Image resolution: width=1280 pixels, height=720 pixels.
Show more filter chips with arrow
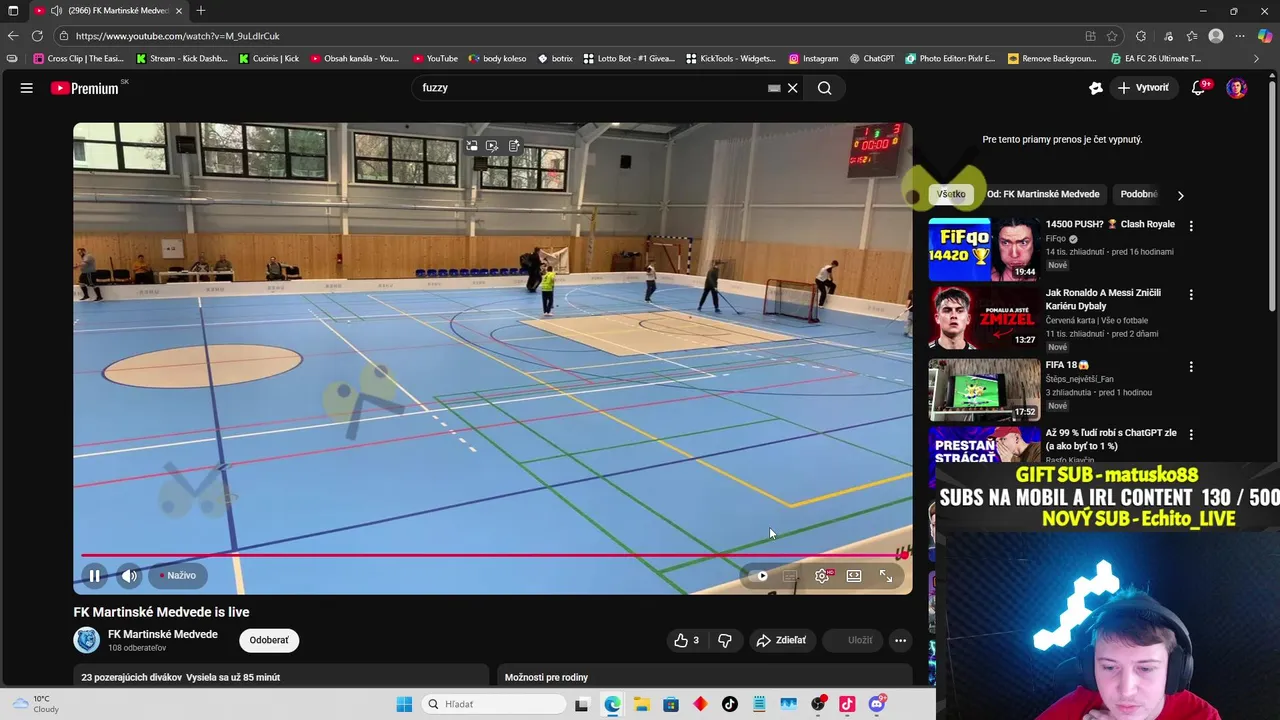(1180, 195)
